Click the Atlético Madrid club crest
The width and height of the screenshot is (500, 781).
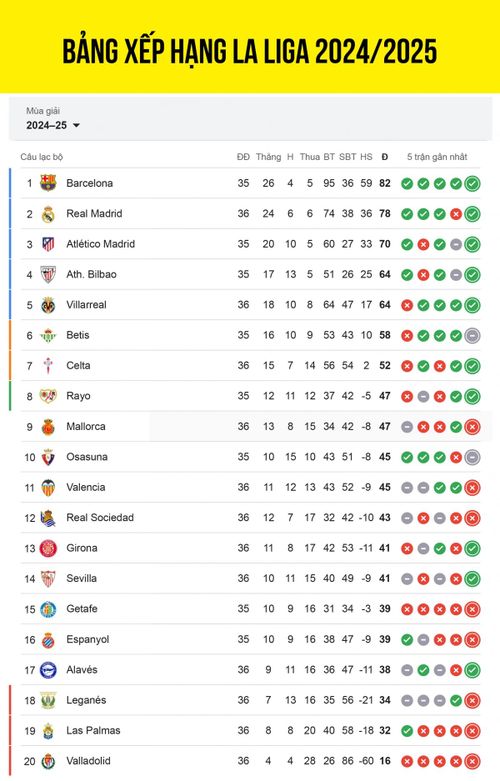pos(48,244)
